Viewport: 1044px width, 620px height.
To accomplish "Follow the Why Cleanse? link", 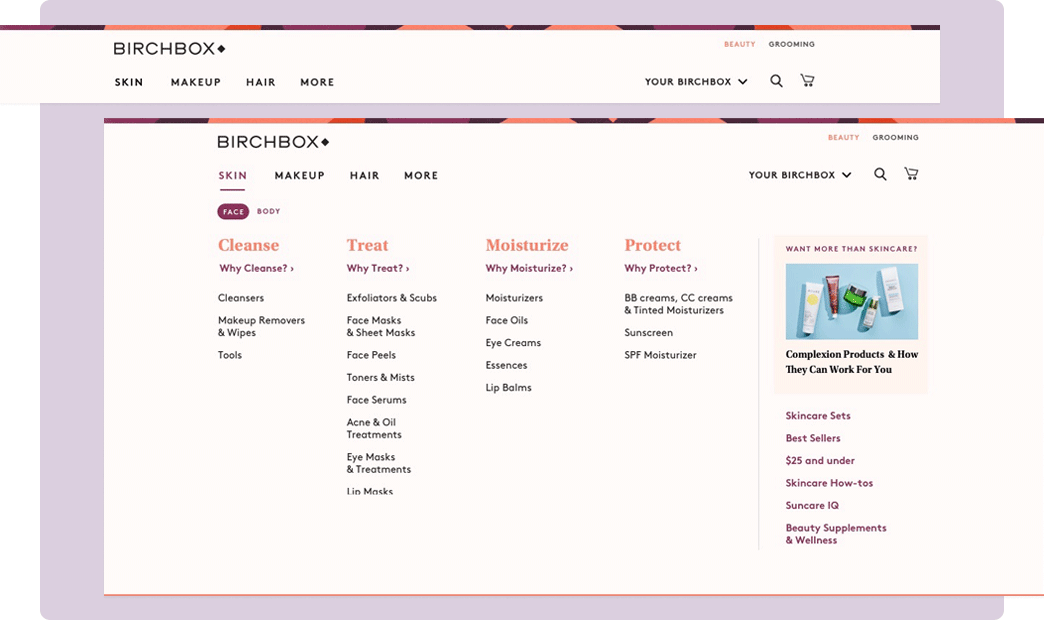I will [x=256, y=268].
